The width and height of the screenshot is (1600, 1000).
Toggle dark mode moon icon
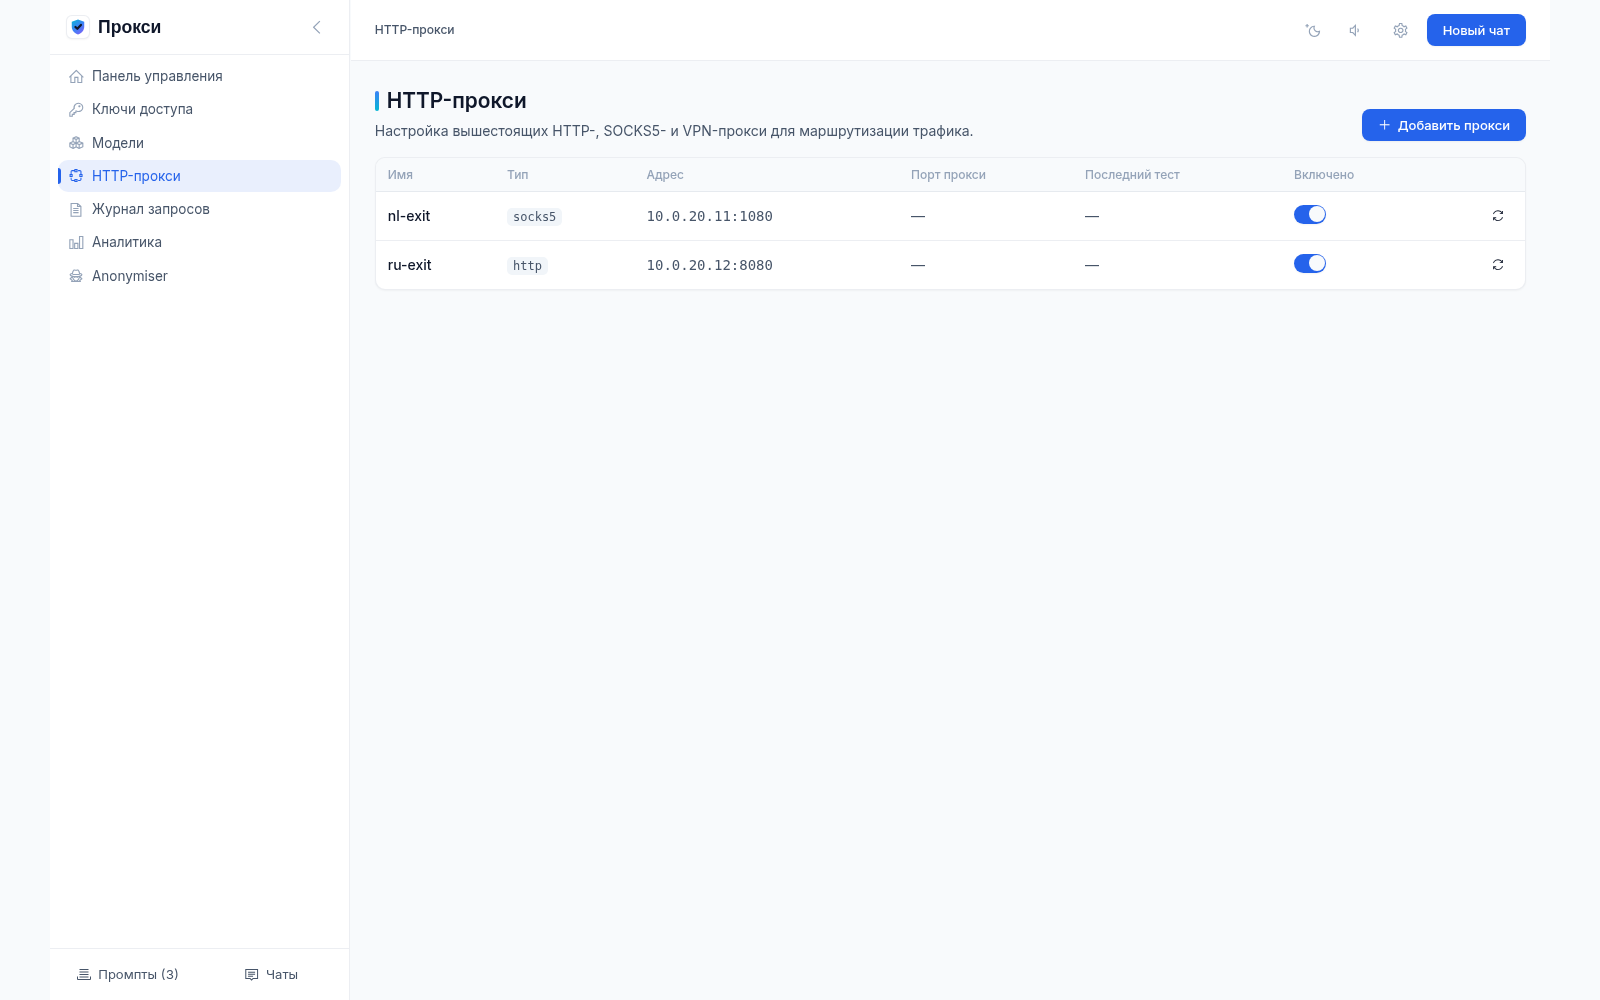tap(1313, 30)
